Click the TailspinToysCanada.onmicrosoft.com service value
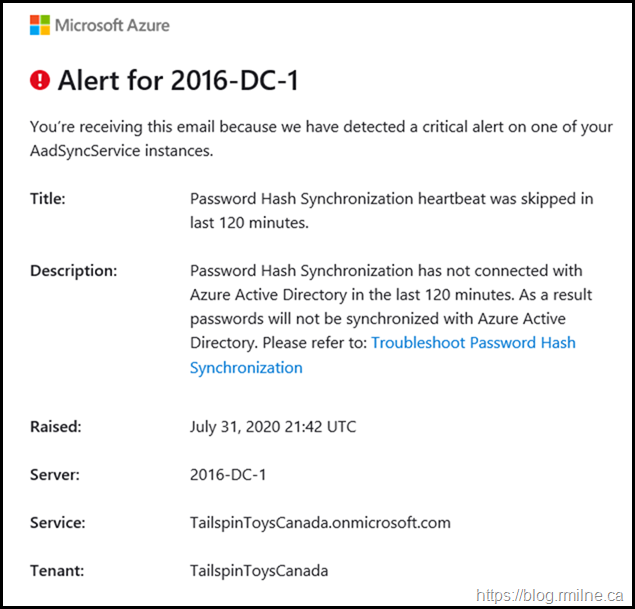The image size is (635, 609). [320, 523]
